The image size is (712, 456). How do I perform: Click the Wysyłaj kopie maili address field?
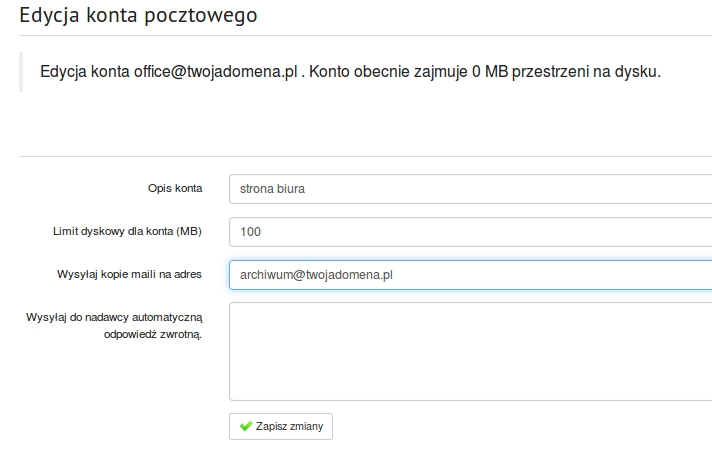(x=470, y=275)
